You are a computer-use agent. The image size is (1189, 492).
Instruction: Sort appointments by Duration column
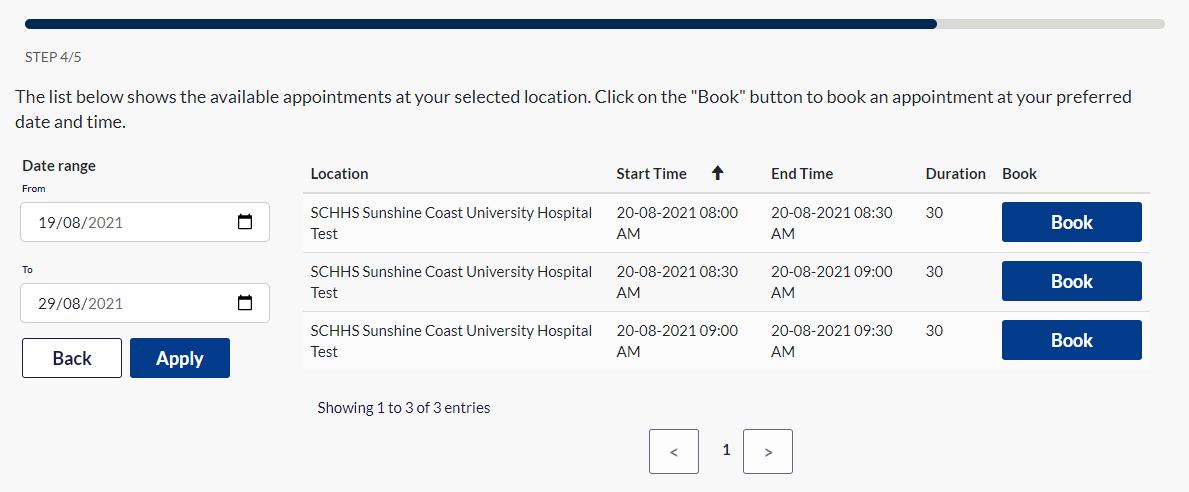955,173
